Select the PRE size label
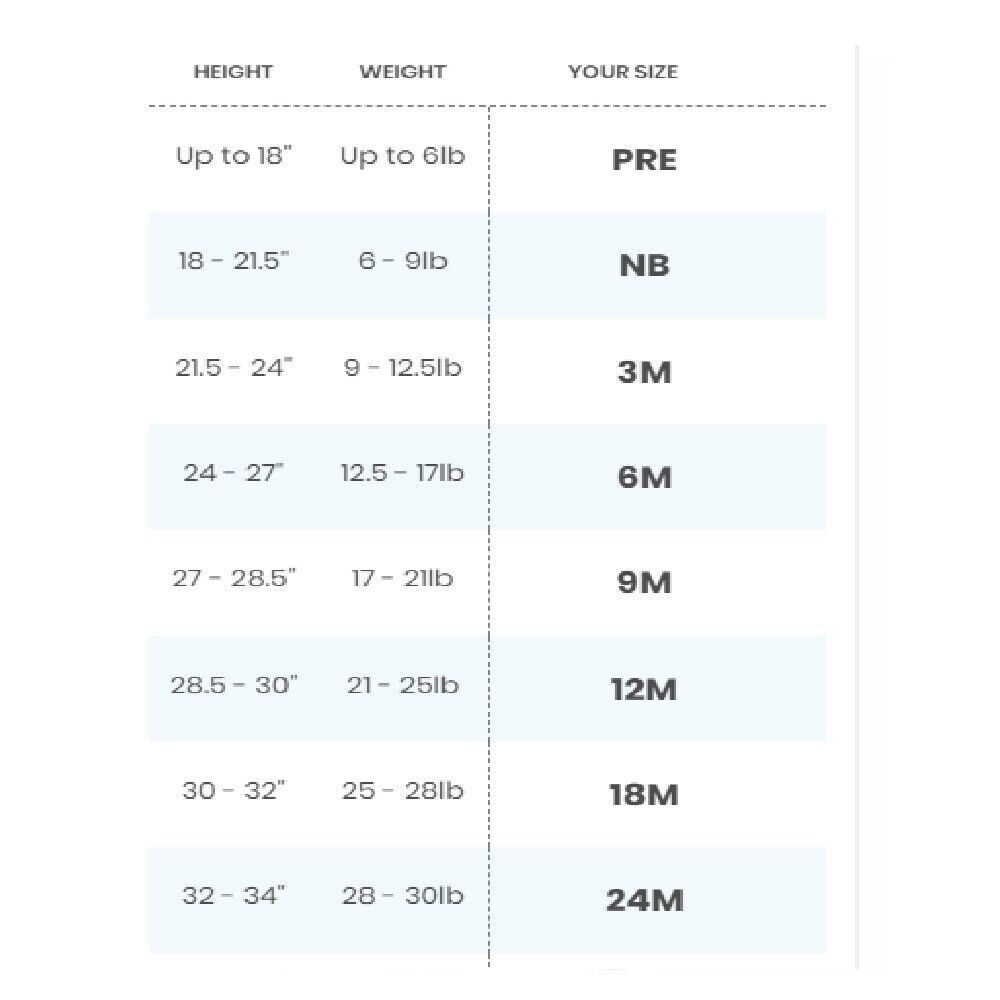 [x=644, y=160]
